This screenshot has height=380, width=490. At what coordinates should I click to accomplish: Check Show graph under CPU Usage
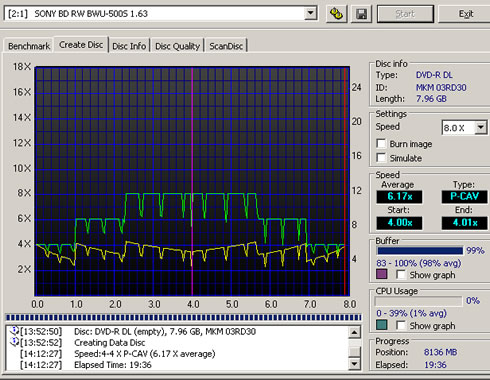[401, 325]
